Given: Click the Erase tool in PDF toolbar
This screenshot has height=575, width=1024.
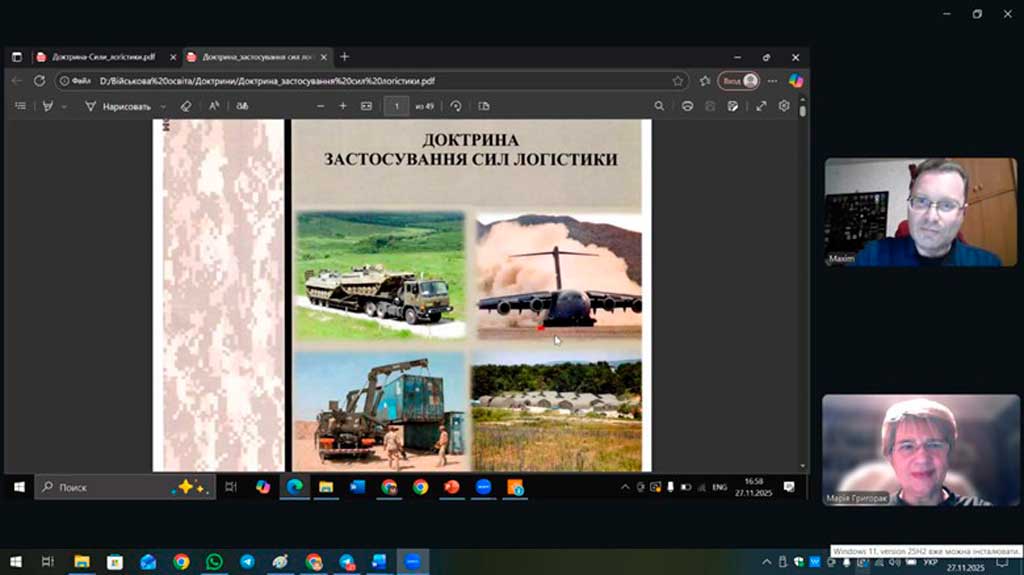Looking at the screenshot, I should click(x=185, y=106).
